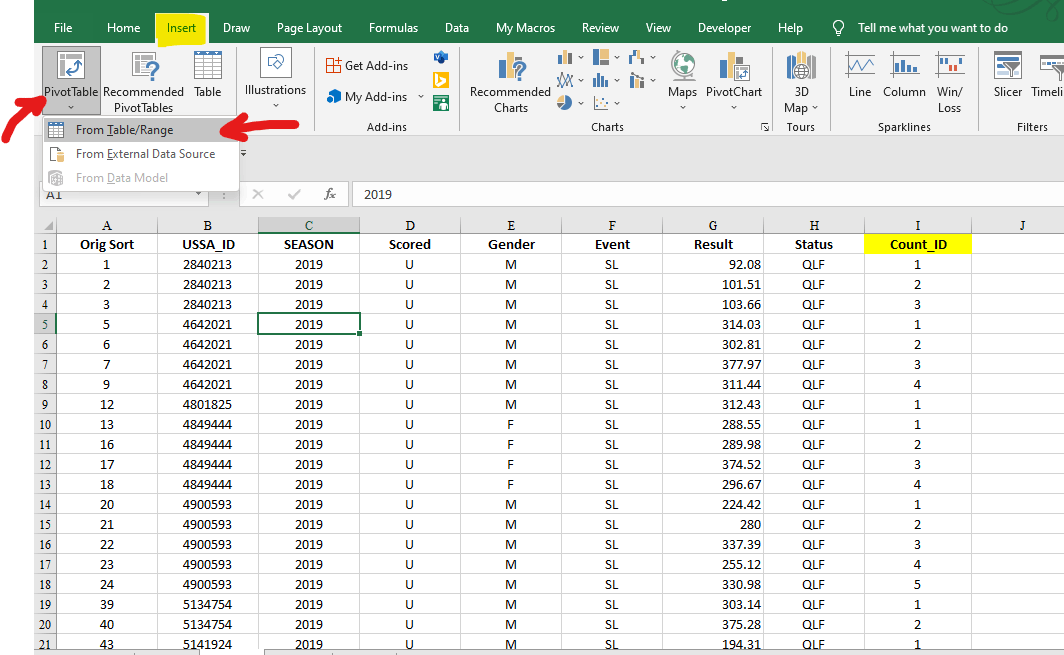
Task: Click the Insert Function fx button
Action: click(330, 194)
